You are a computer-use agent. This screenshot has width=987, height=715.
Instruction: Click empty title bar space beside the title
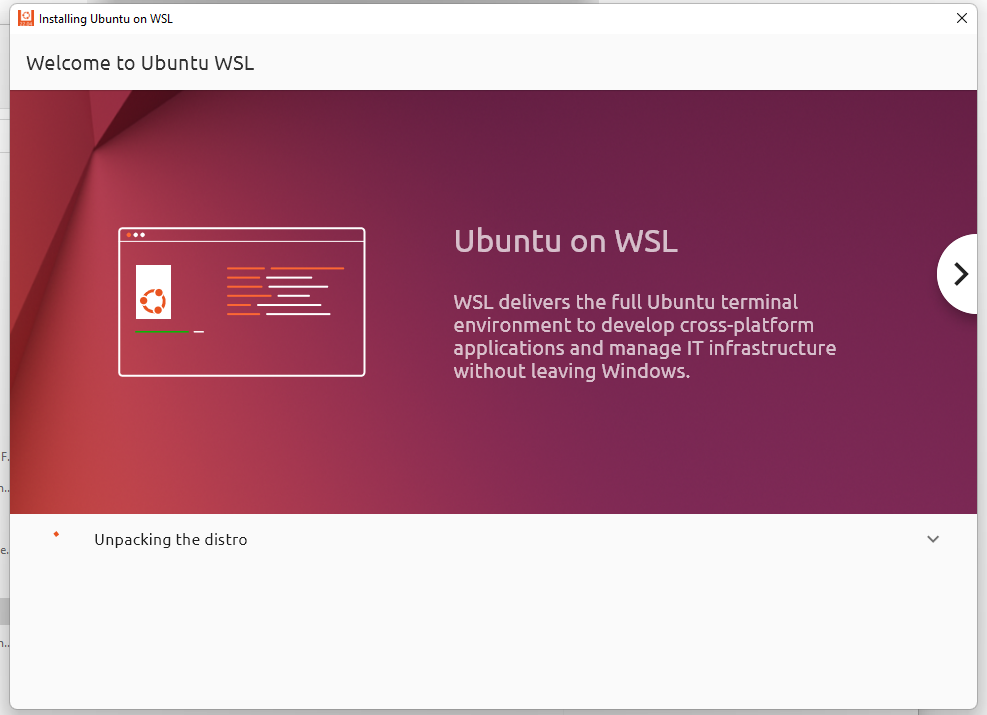tap(550, 18)
